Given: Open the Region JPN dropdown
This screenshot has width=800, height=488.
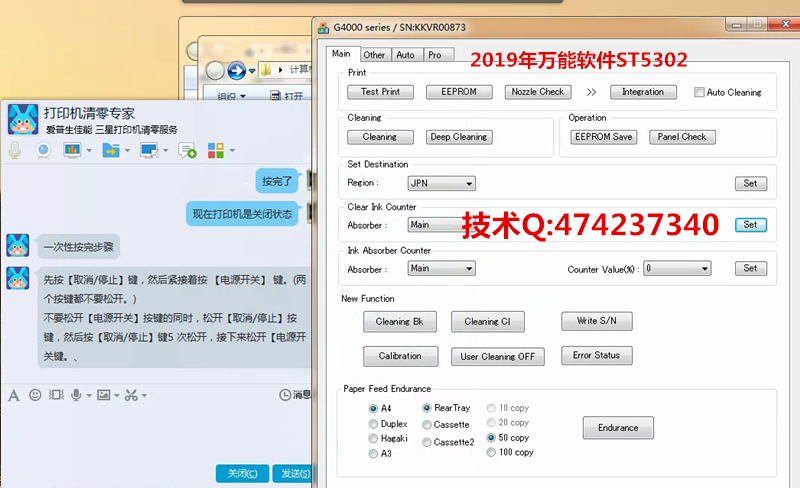Looking at the screenshot, I should 442,183.
